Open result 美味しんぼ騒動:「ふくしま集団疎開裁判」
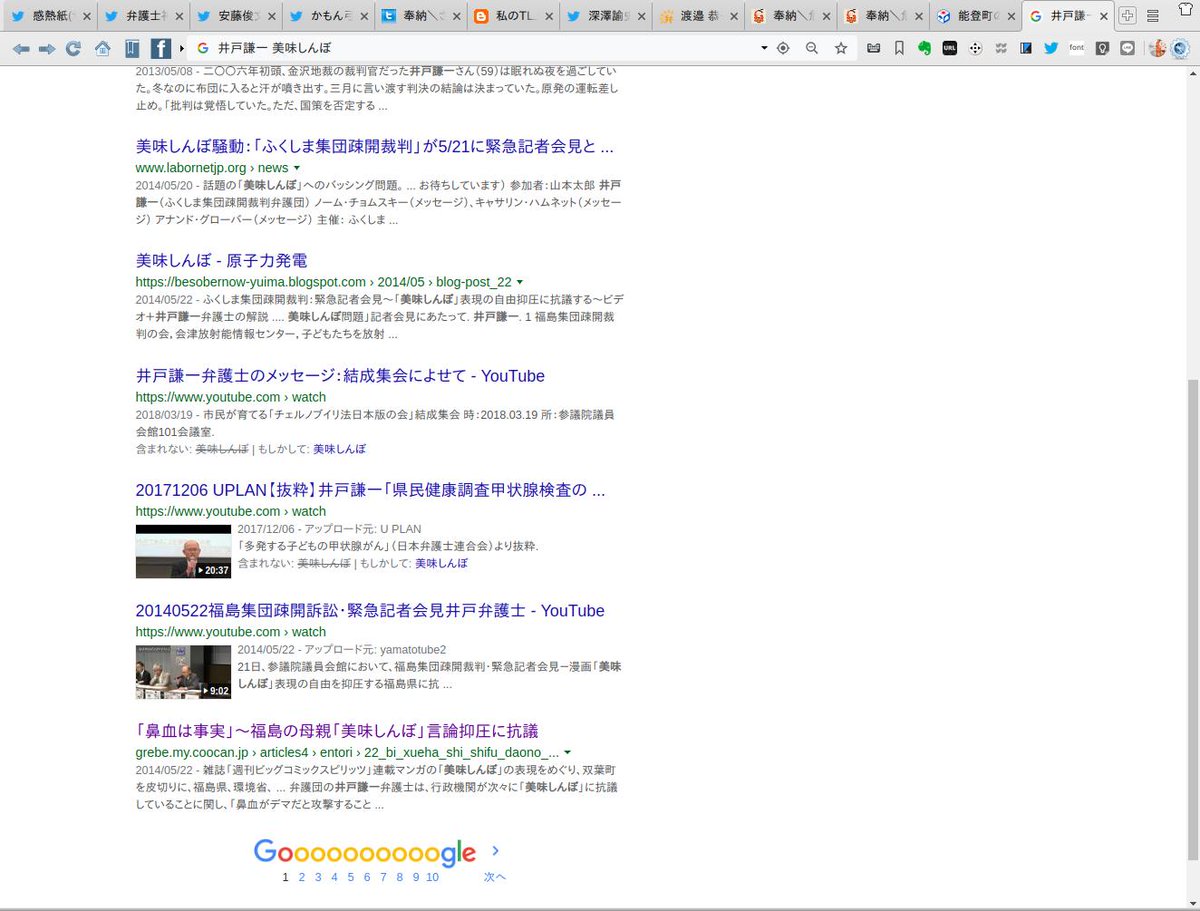This screenshot has height=911, width=1200. pyautogui.click(x=374, y=146)
